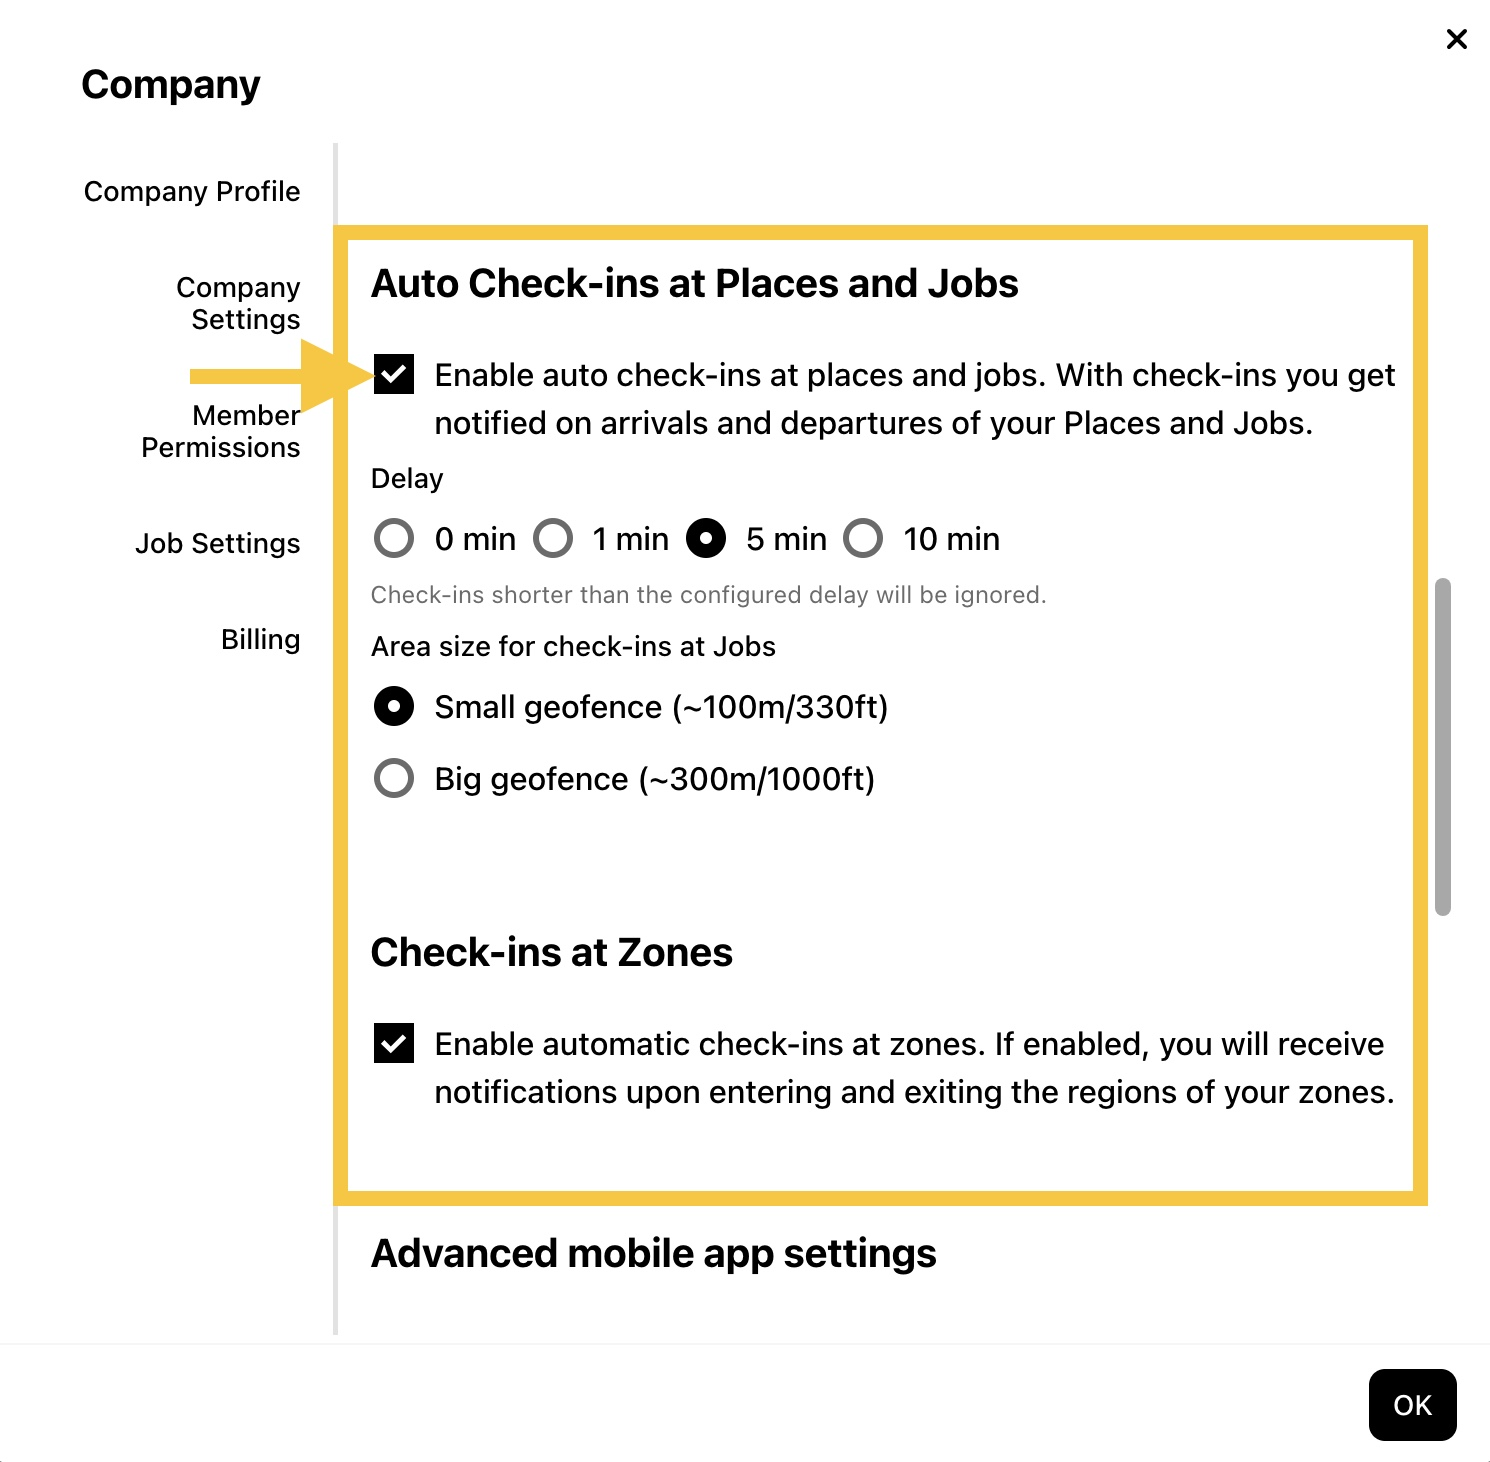The image size is (1490, 1462).
Task: Select the Big geofence option
Action: click(394, 778)
